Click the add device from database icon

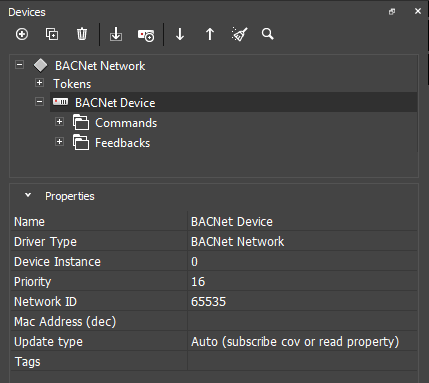pyautogui.click(x=146, y=35)
